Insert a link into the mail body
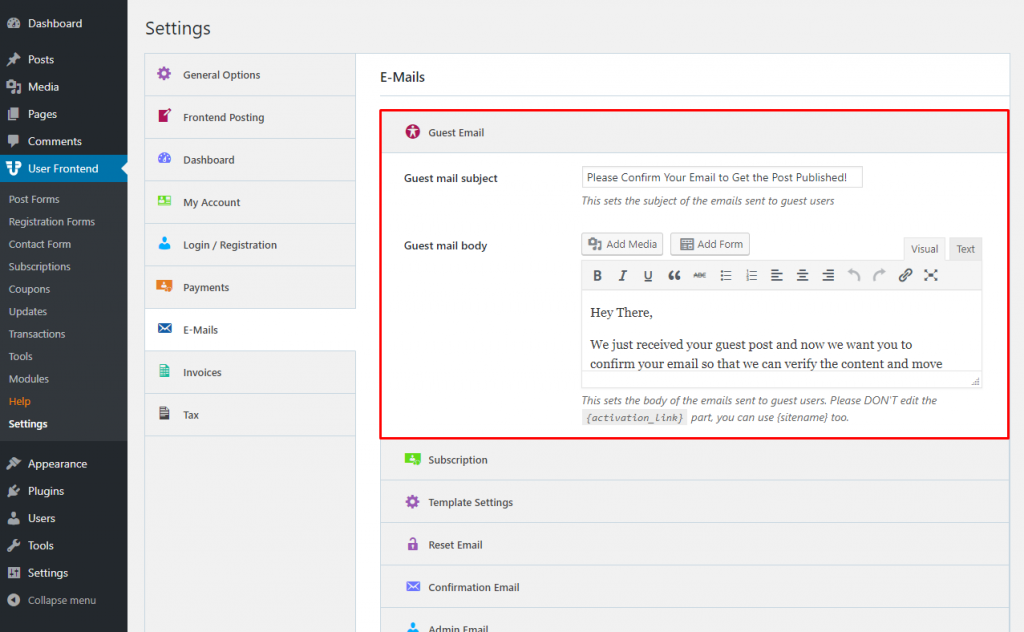Image resolution: width=1024 pixels, height=632 pixels. tap(906, 275)
